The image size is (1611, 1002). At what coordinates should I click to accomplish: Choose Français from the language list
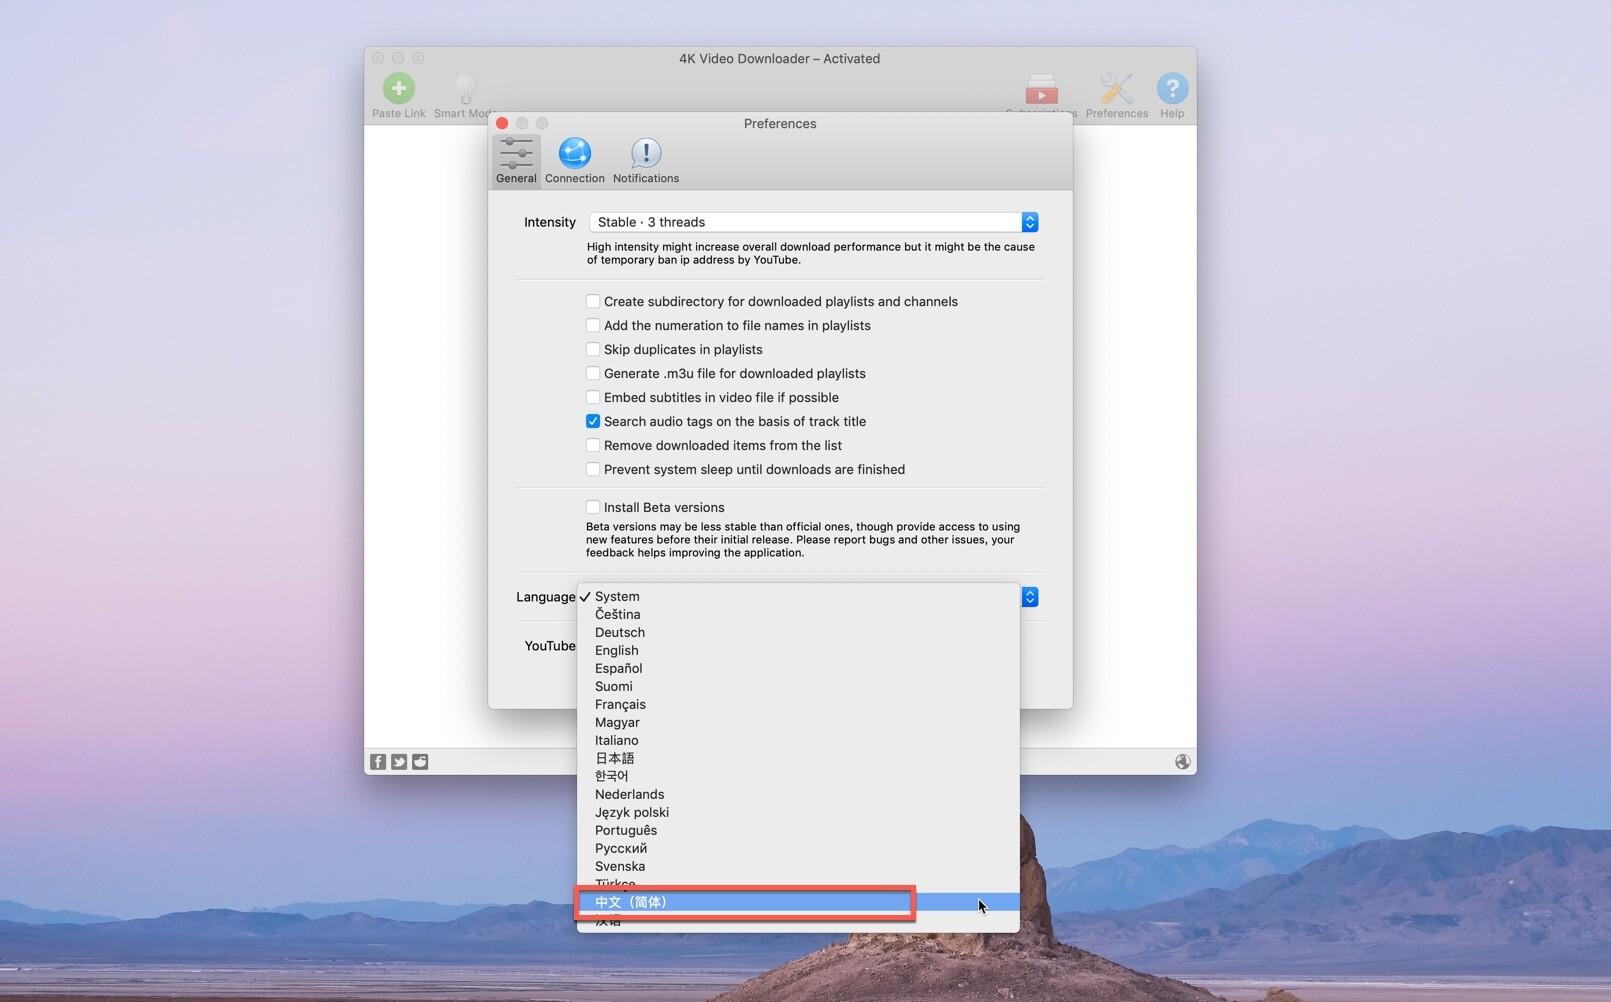(798, 704)
